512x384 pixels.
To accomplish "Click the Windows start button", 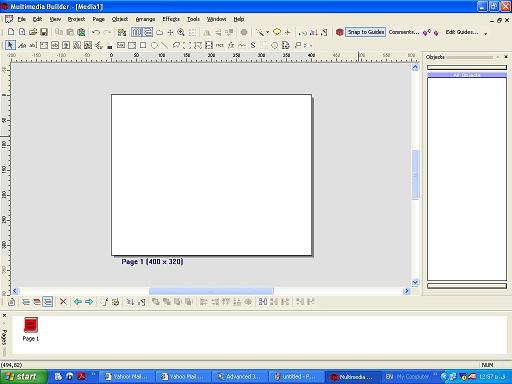I will pyautogui.click(x=23, y=377).
